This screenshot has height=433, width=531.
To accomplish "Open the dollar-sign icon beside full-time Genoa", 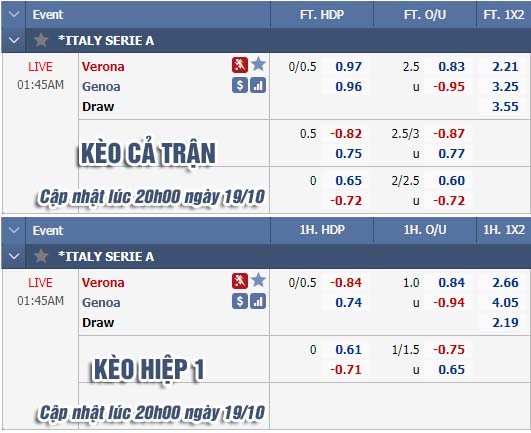I will pyautogui.click(x=240, y=85).
